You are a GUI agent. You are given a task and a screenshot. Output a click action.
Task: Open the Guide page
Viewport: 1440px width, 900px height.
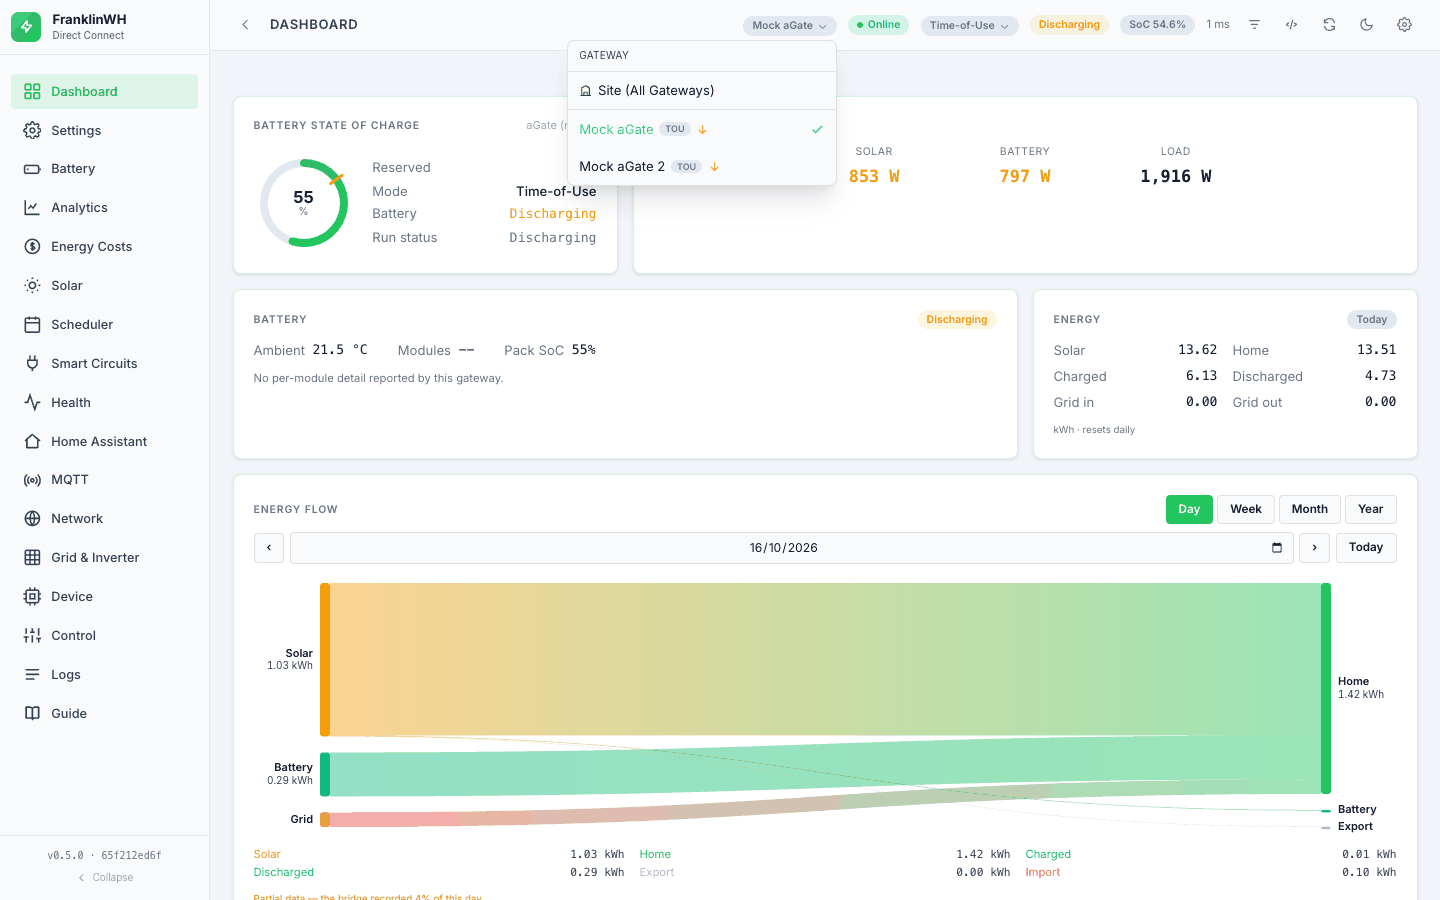(104, 714)
